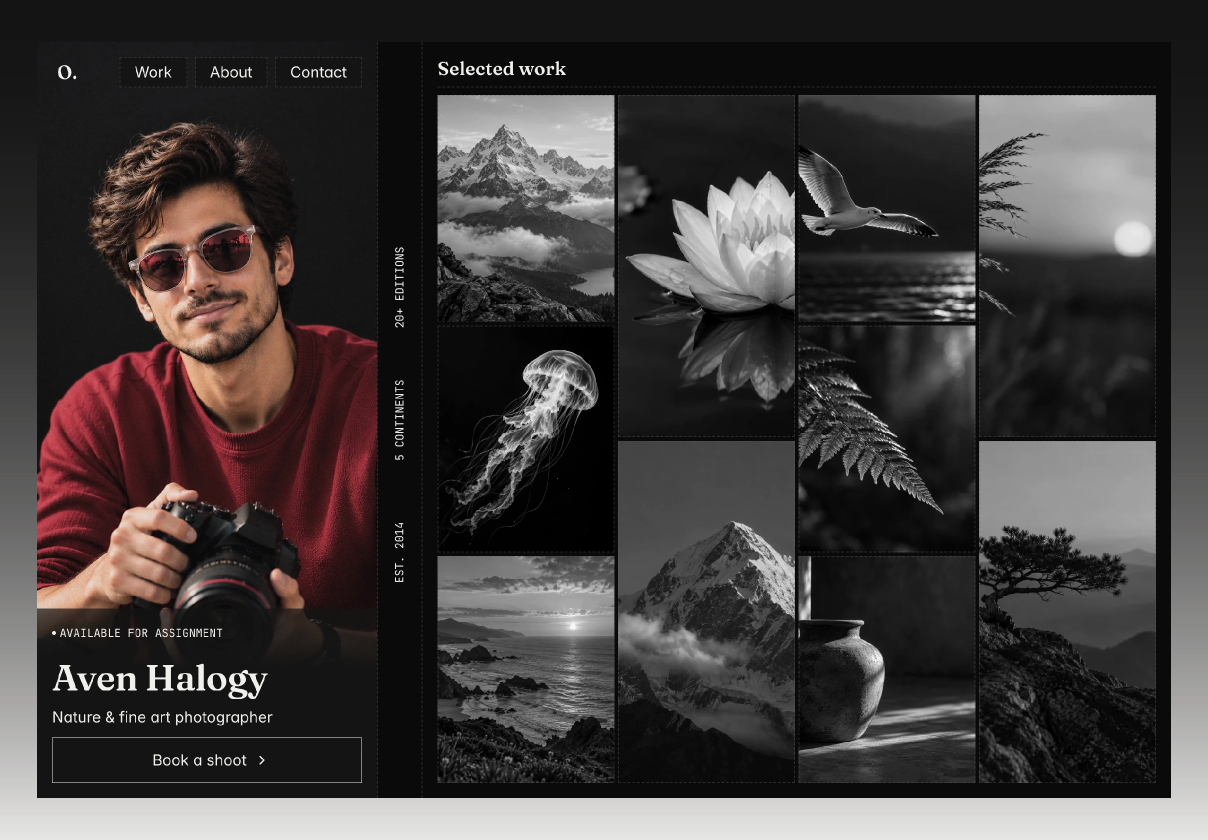This screenshot has width=1208, height=840.
Task: Open the snowy peak with clouds photo
Action: click(706, 611)
